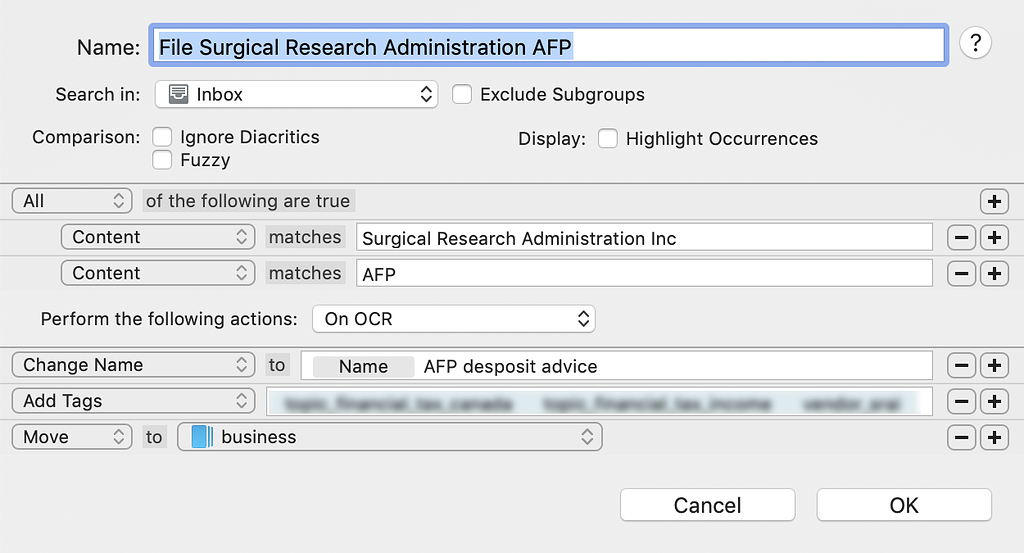Add condition after Surgical Research Administration row

pos(993,237)
